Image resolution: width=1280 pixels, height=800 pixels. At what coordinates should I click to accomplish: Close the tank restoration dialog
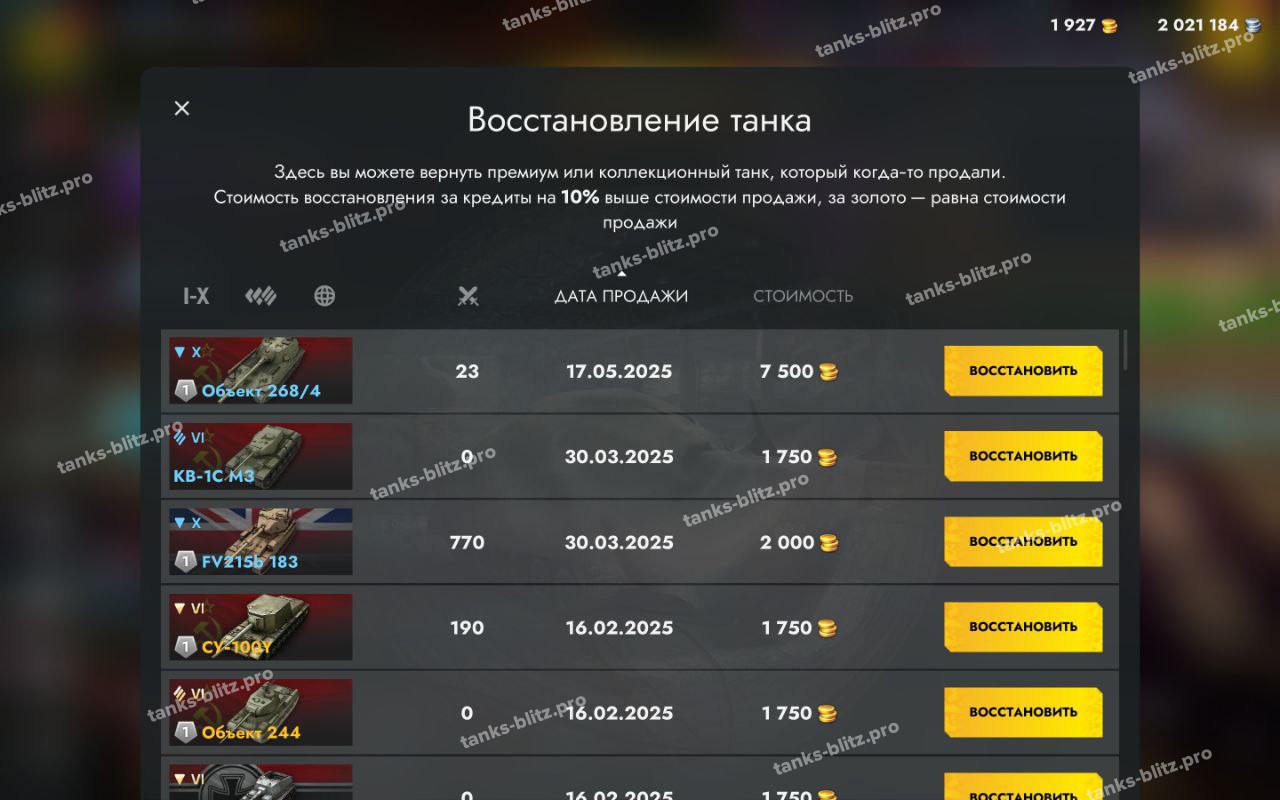(x=182, y=108)
